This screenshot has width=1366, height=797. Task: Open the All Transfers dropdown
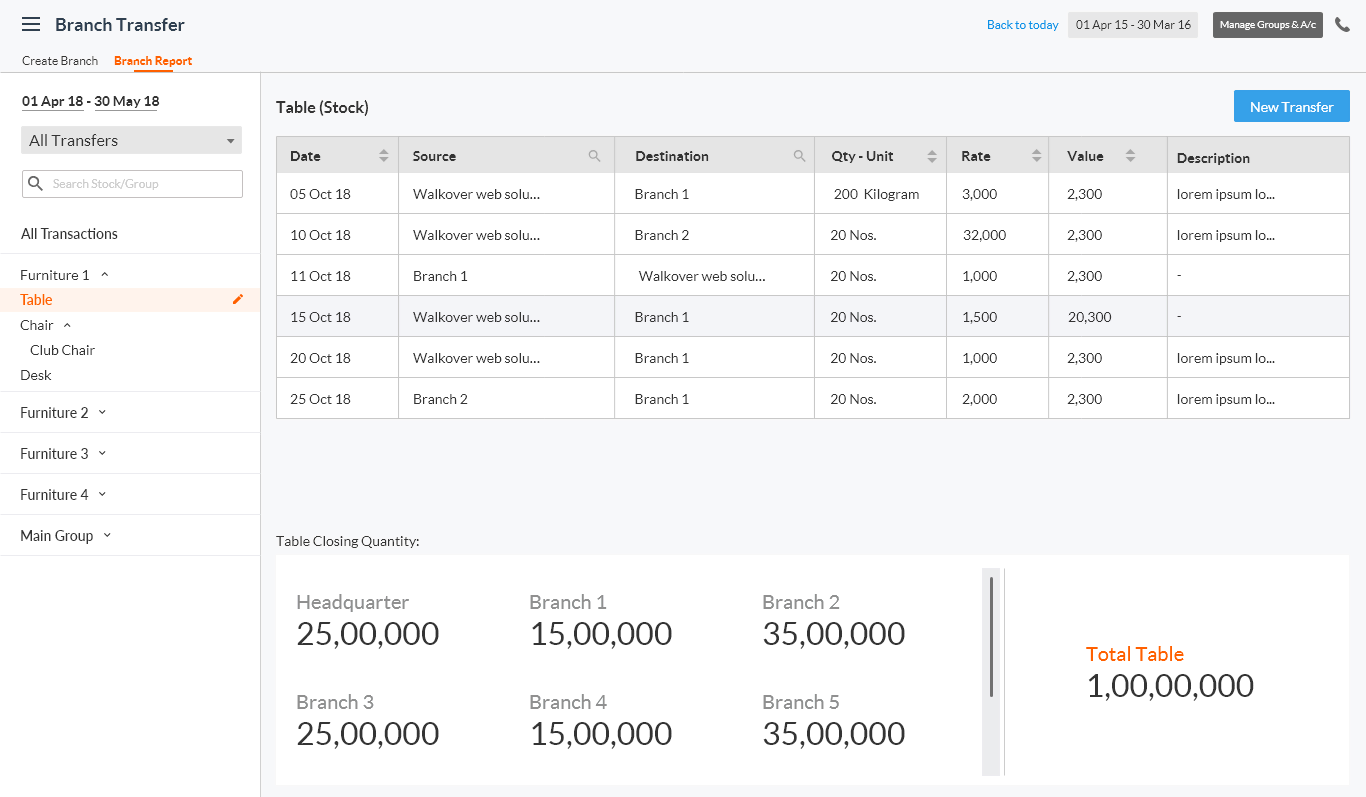click(132, 140)
